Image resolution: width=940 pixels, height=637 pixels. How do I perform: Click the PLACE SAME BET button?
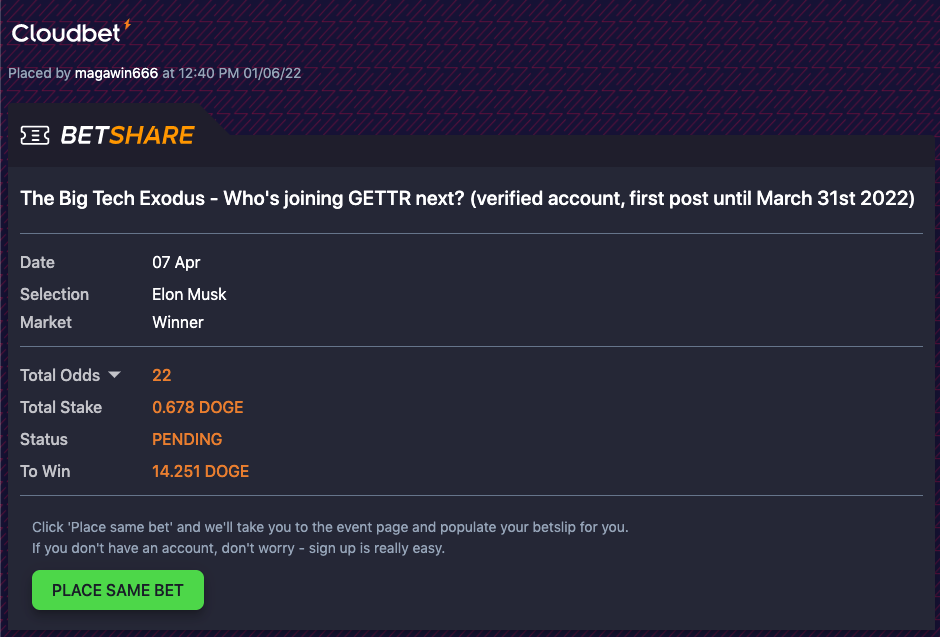click(118, 590)
